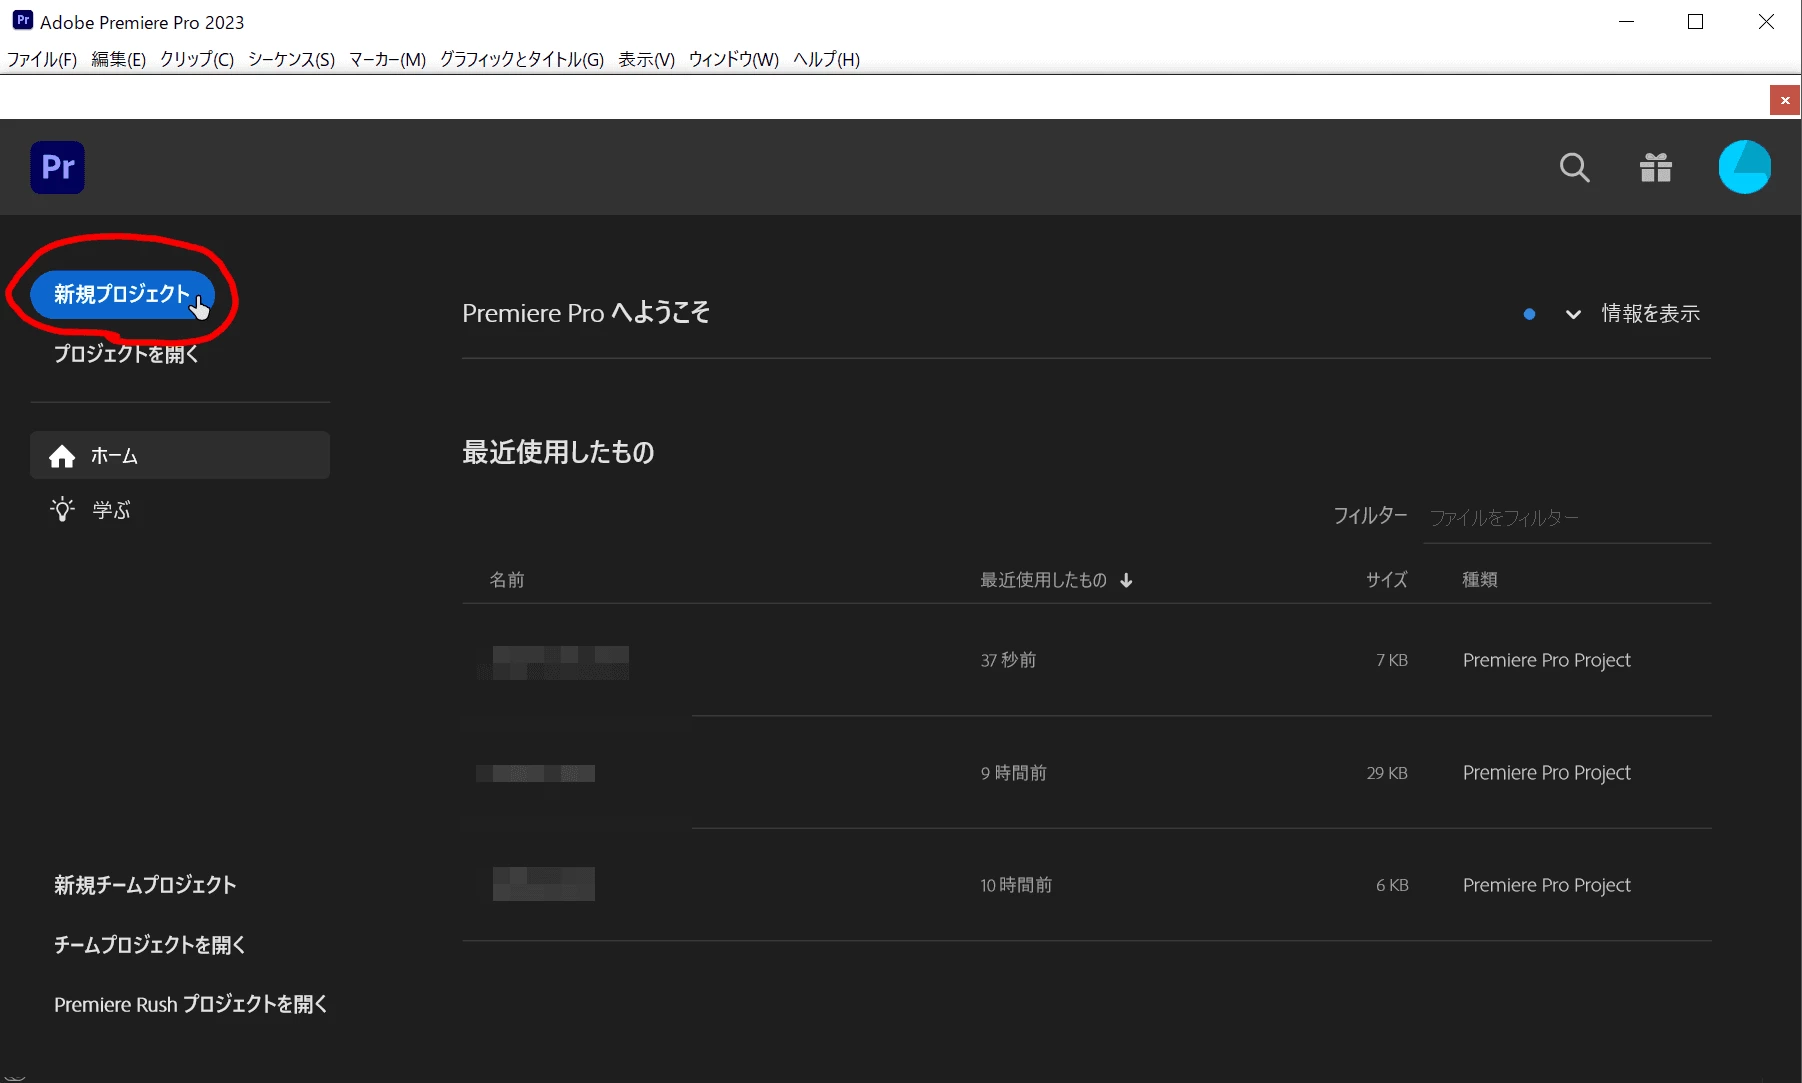Open the user account avatar

pos(1744,167)
